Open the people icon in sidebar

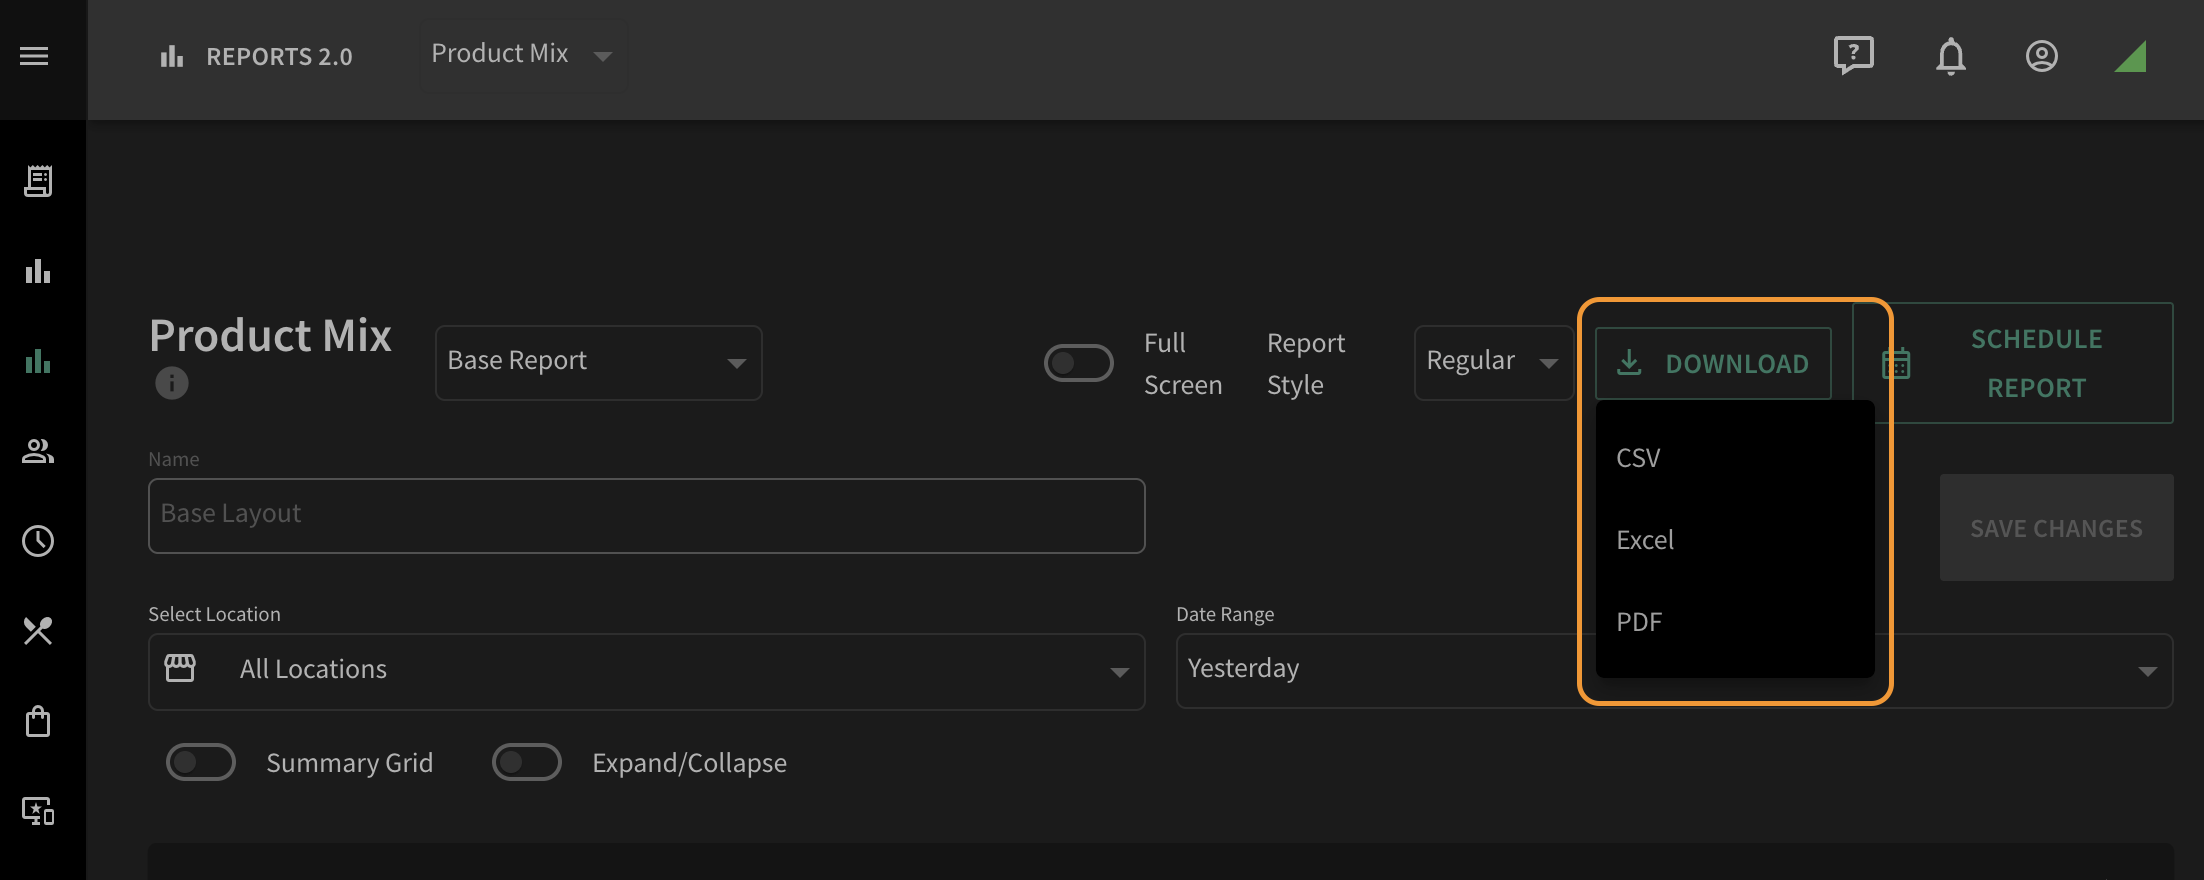(38, 451)
